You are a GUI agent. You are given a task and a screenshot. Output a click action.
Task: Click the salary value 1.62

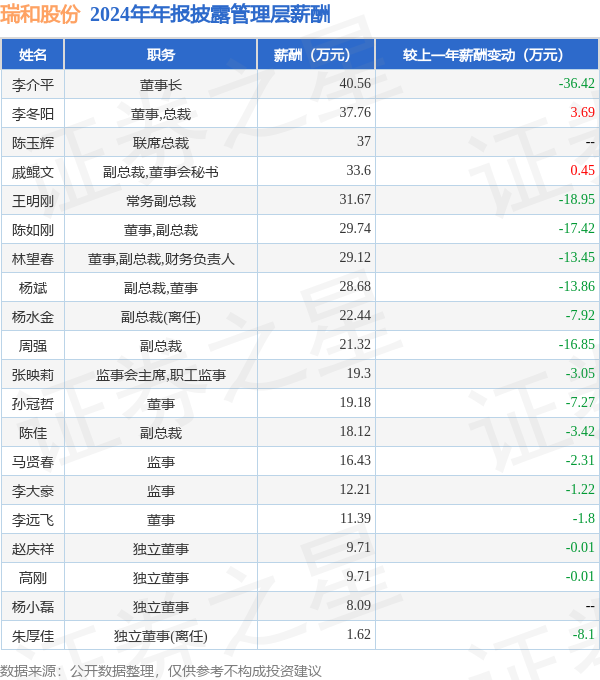click(359, 634)
